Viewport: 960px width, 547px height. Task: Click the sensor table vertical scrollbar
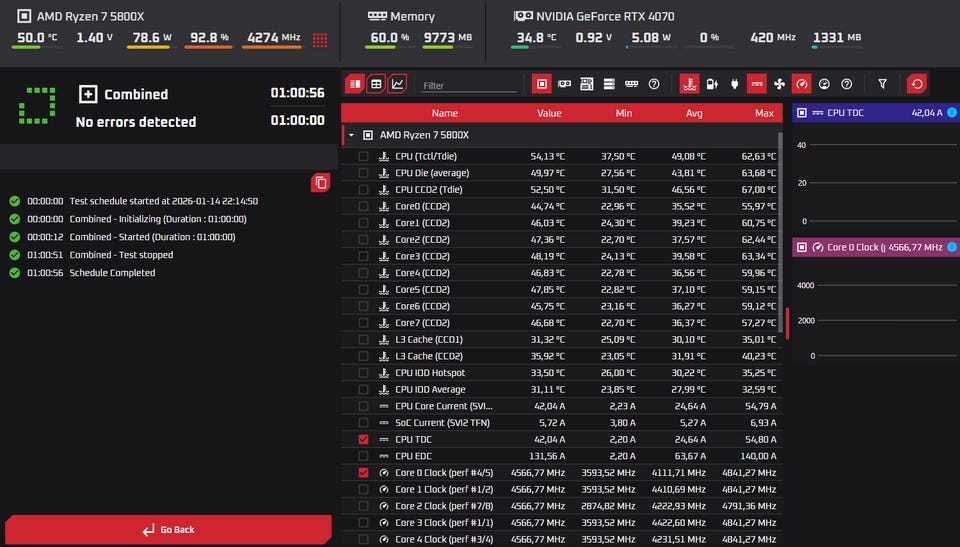780,233
